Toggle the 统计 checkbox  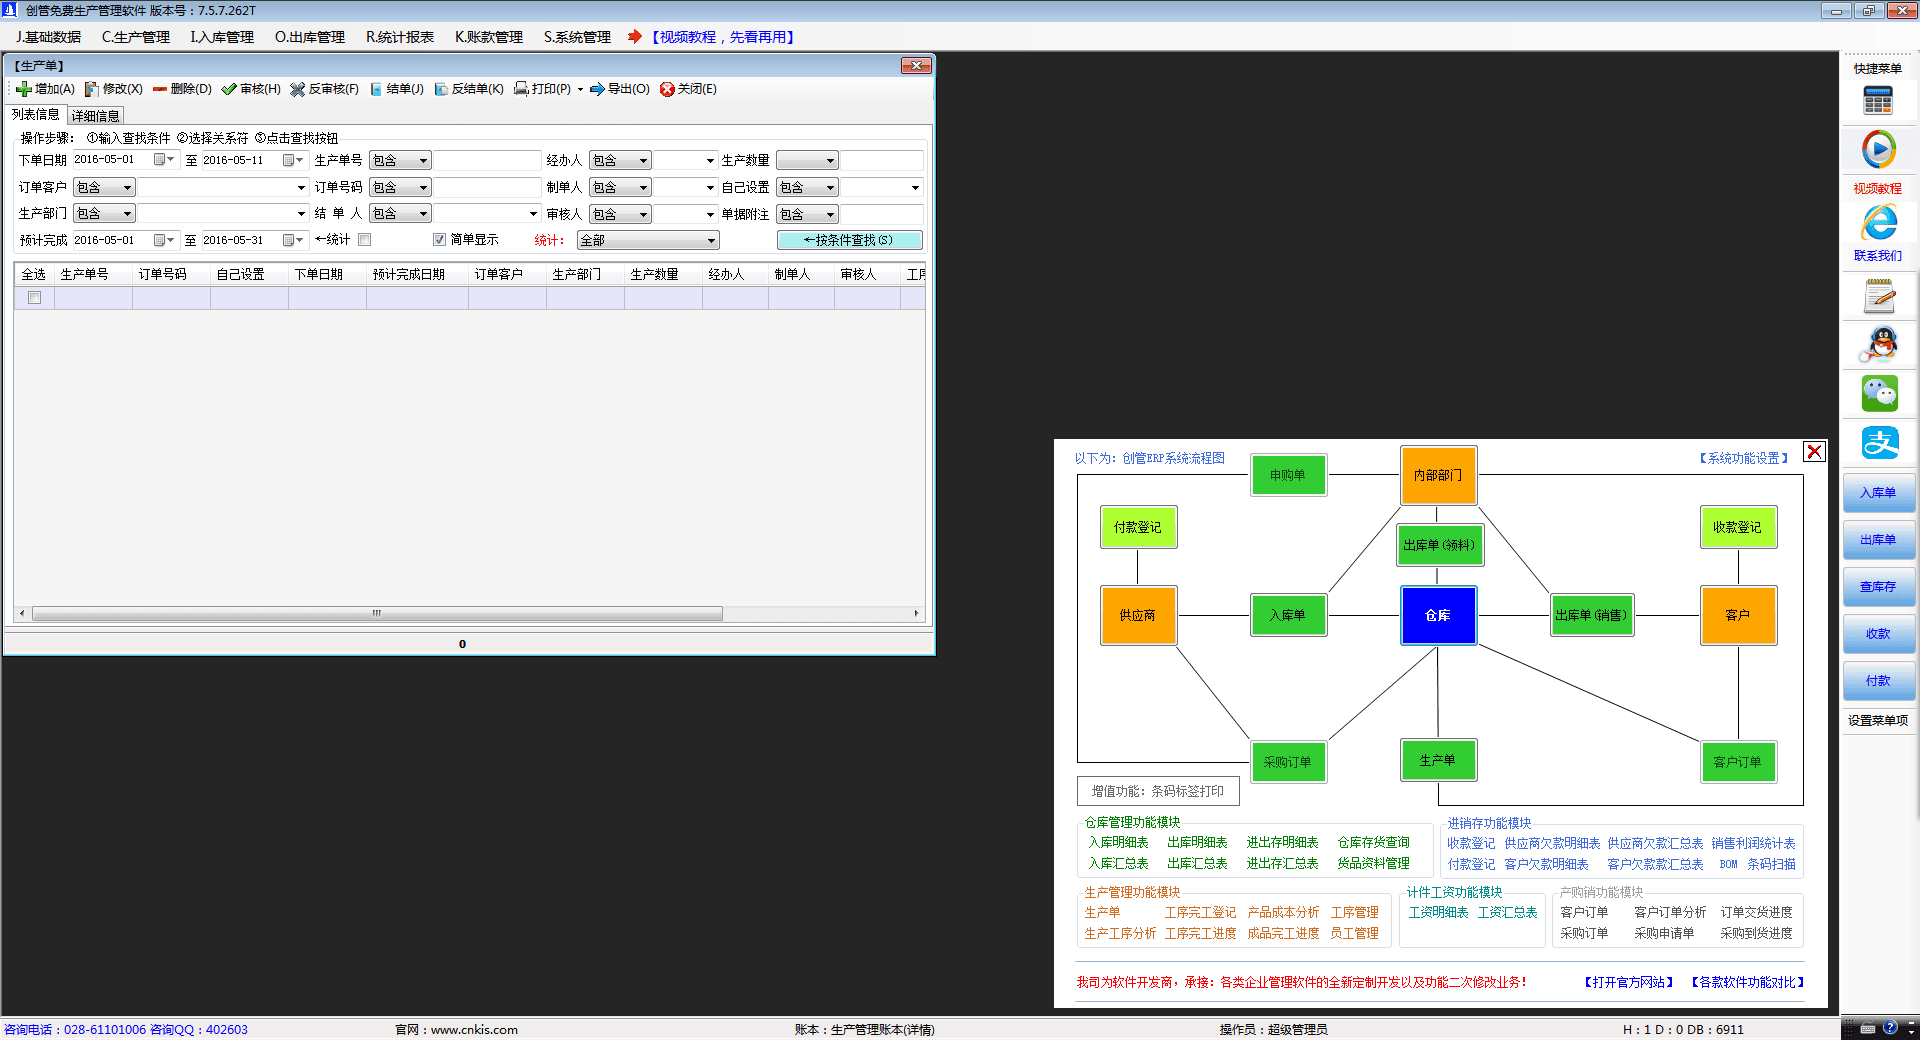point(365,240)
